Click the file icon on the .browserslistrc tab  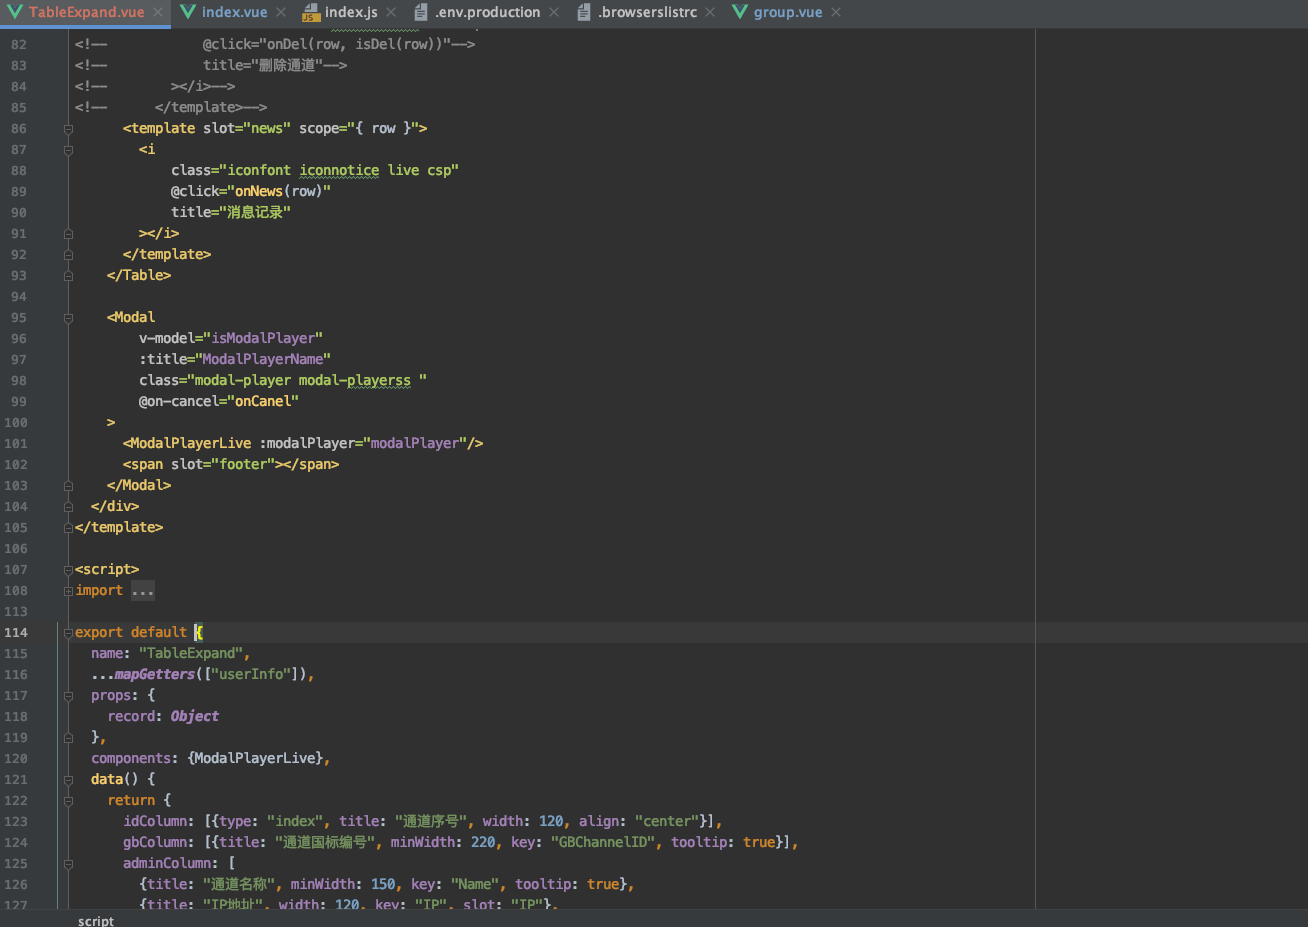(584, 12)
